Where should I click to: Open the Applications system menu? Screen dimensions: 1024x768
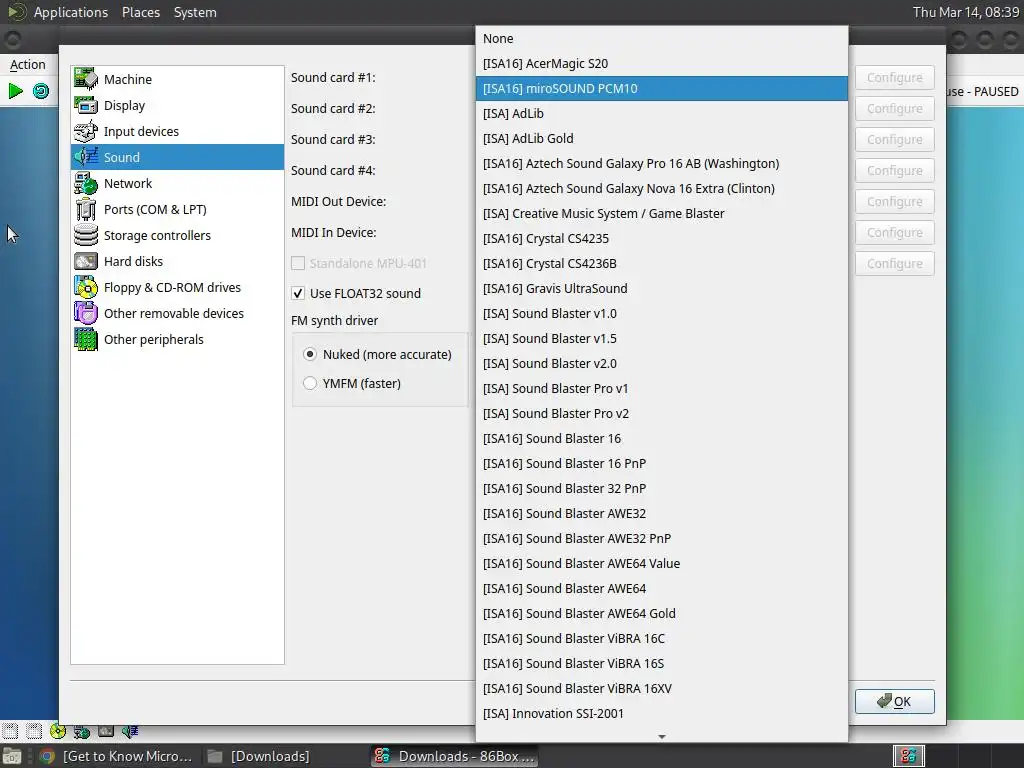click(71, 12)
